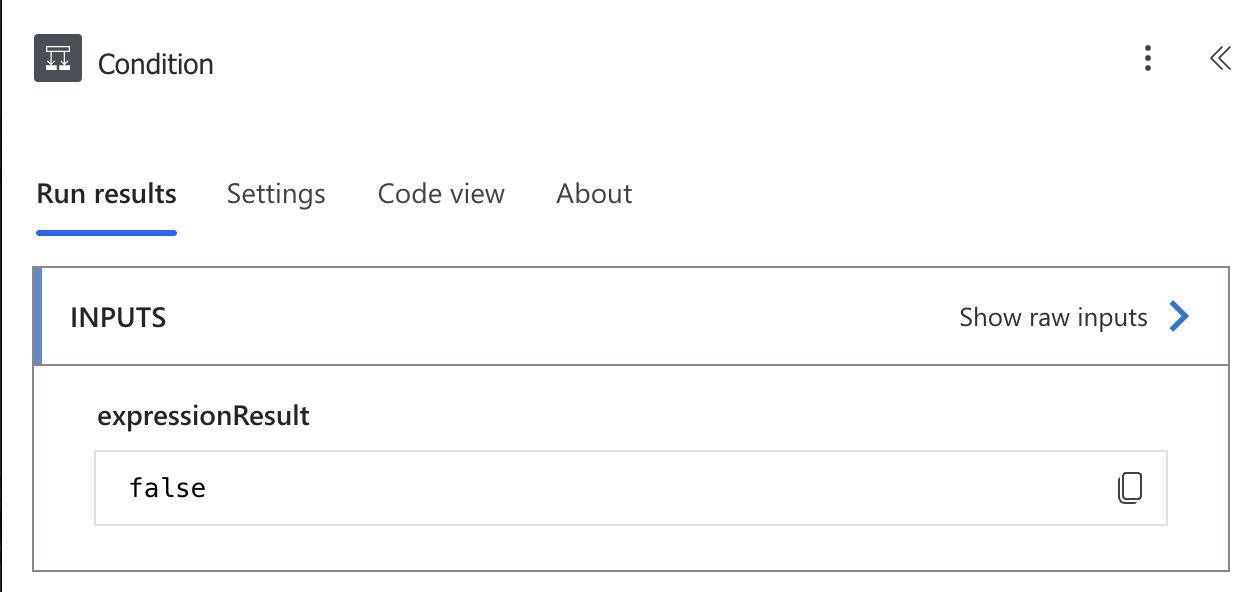Open the three-dot more options menu
This screenshot has height=592, width=1254.
pos(1148,59)
